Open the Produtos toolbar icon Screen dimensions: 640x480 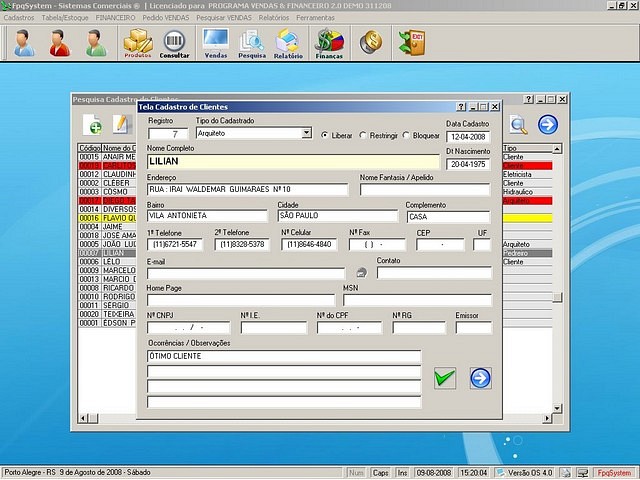click(x=138, y=43)
